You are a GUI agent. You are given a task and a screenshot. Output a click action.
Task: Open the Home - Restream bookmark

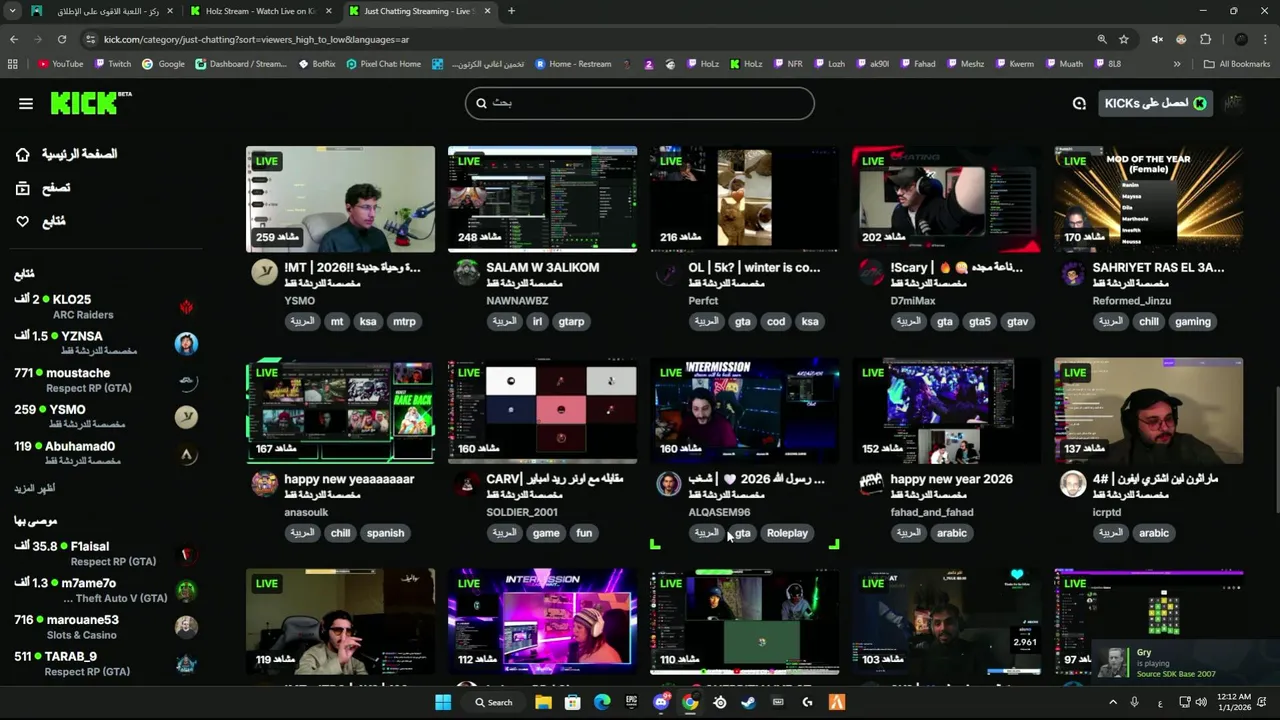573,64
